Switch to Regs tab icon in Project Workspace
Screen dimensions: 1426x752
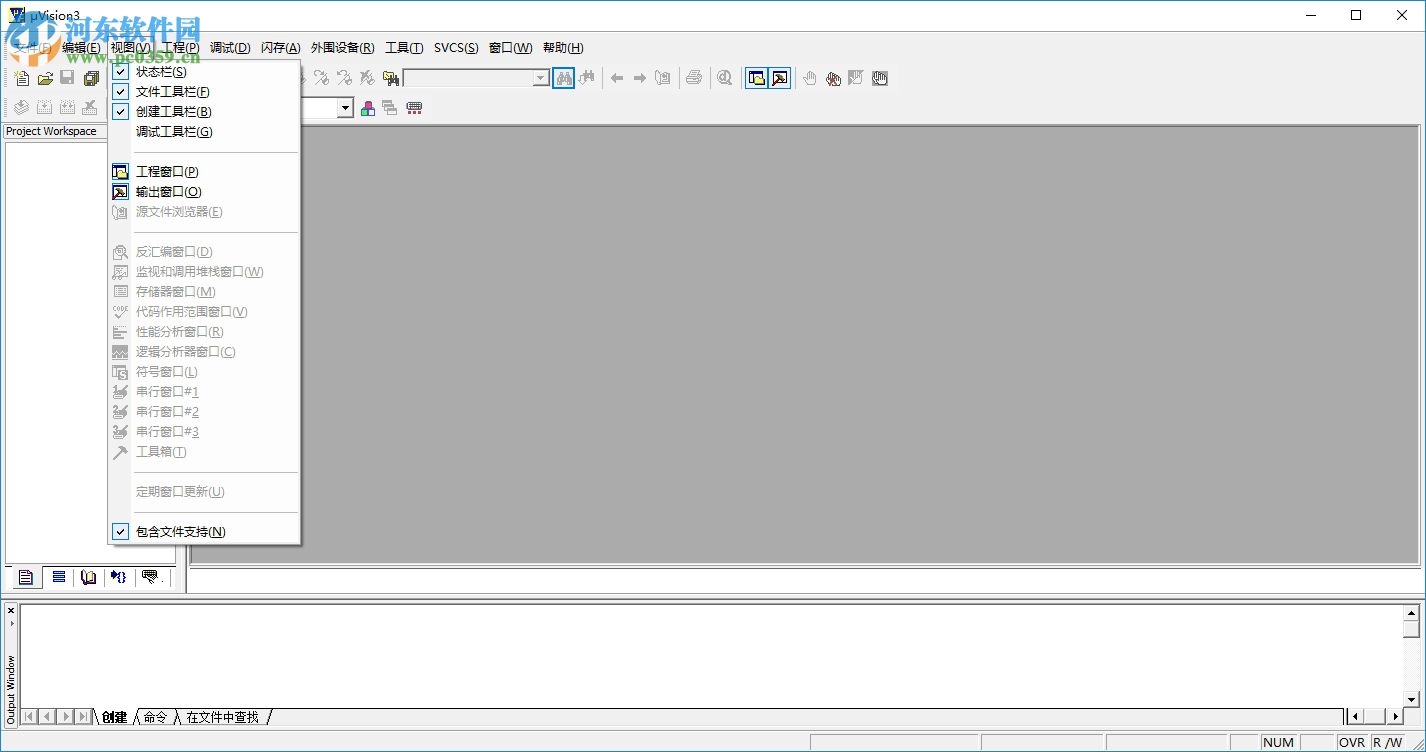coord(59,577)
